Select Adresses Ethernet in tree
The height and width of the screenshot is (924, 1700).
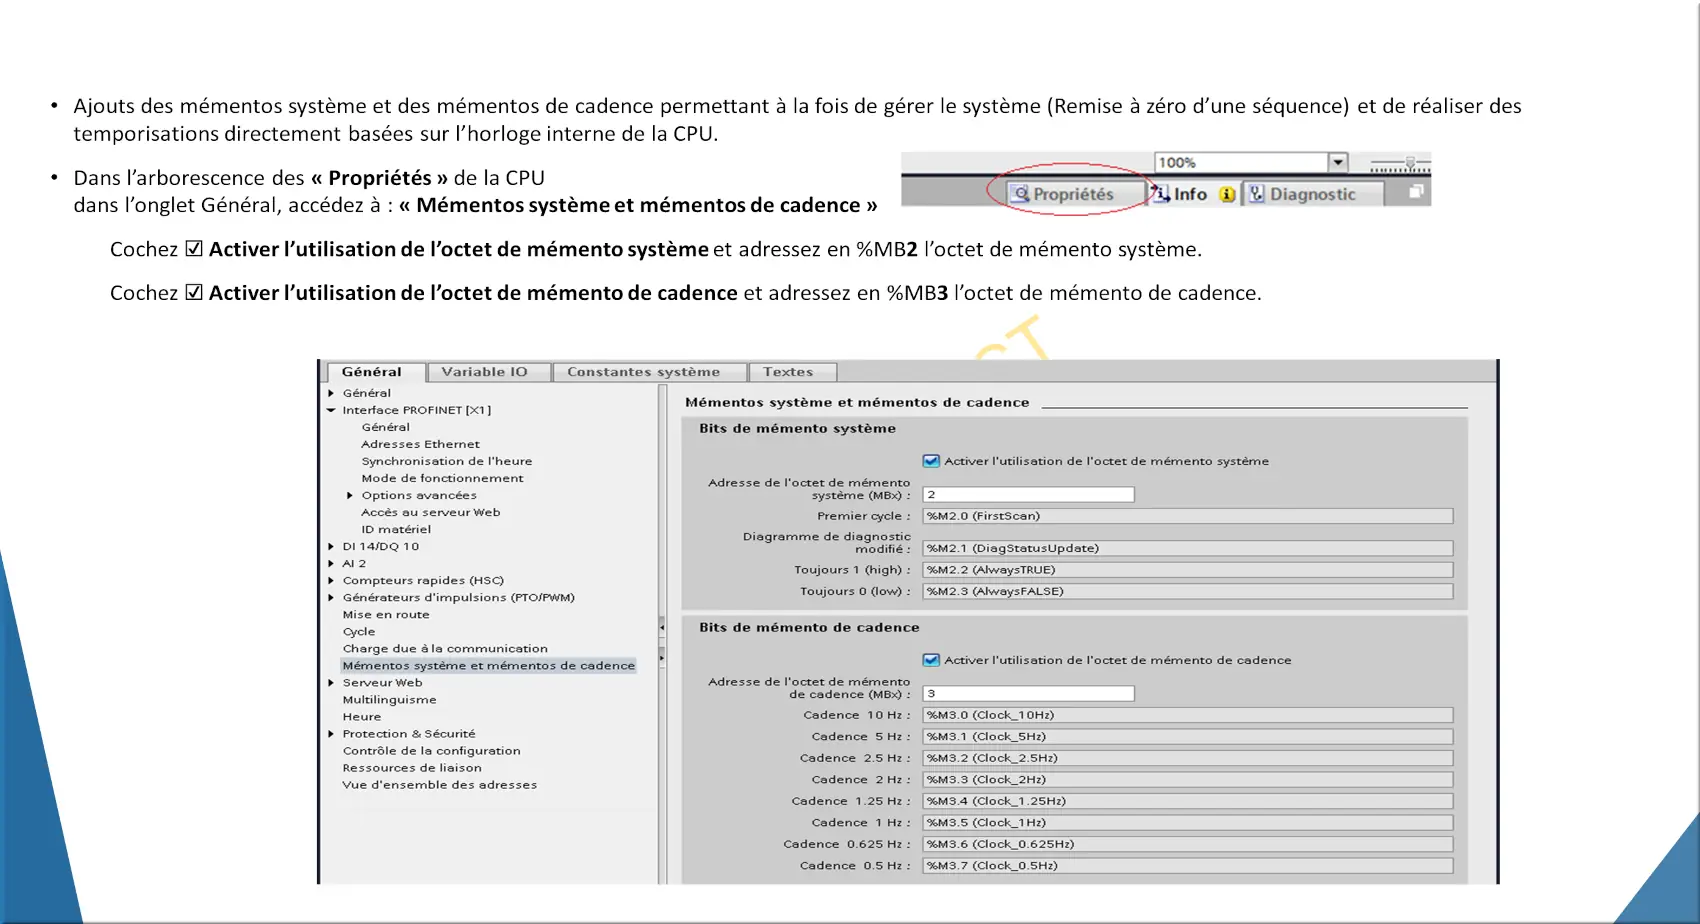click(x=421, y=444)
